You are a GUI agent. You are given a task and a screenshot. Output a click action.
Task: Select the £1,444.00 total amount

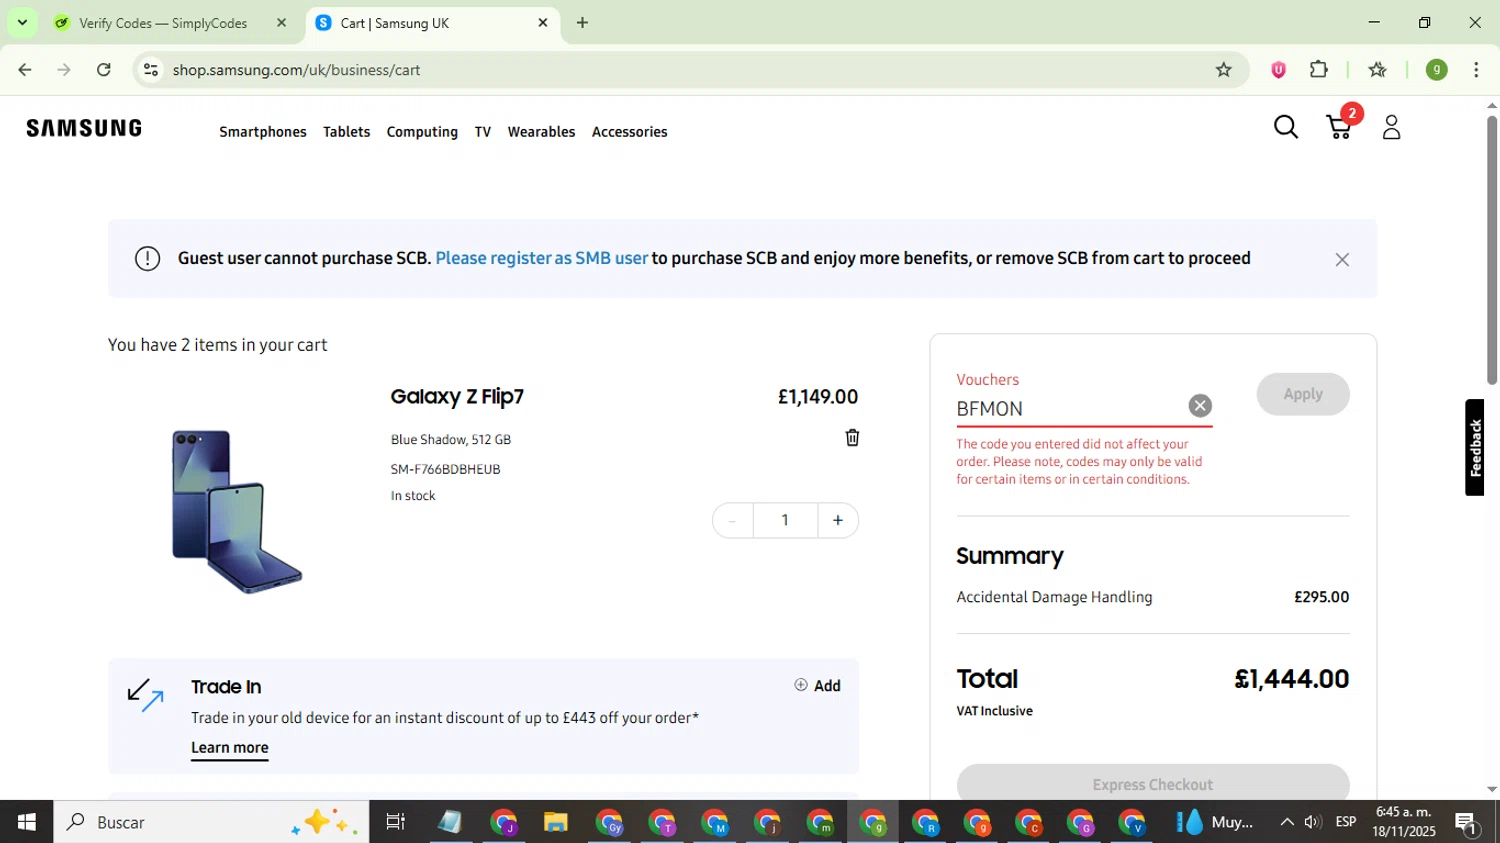[1292, 679]
